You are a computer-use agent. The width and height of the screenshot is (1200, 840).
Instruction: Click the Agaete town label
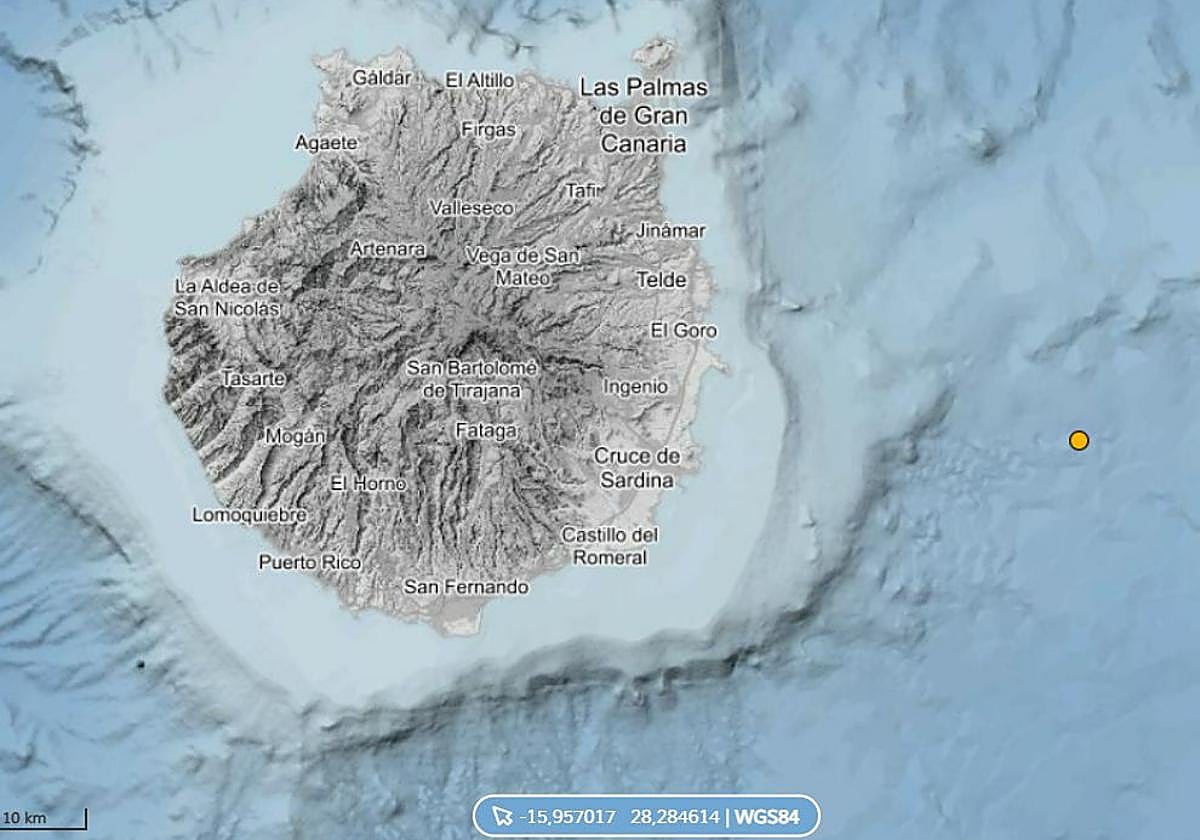coord(326,143)
